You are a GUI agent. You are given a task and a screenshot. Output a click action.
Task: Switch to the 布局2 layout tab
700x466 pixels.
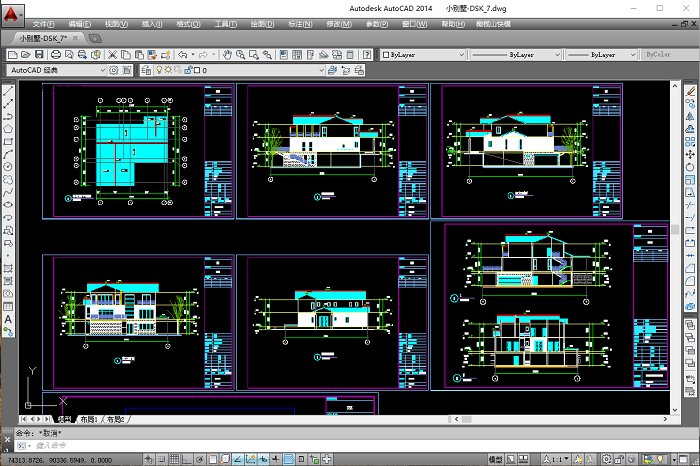coord(116,419)
